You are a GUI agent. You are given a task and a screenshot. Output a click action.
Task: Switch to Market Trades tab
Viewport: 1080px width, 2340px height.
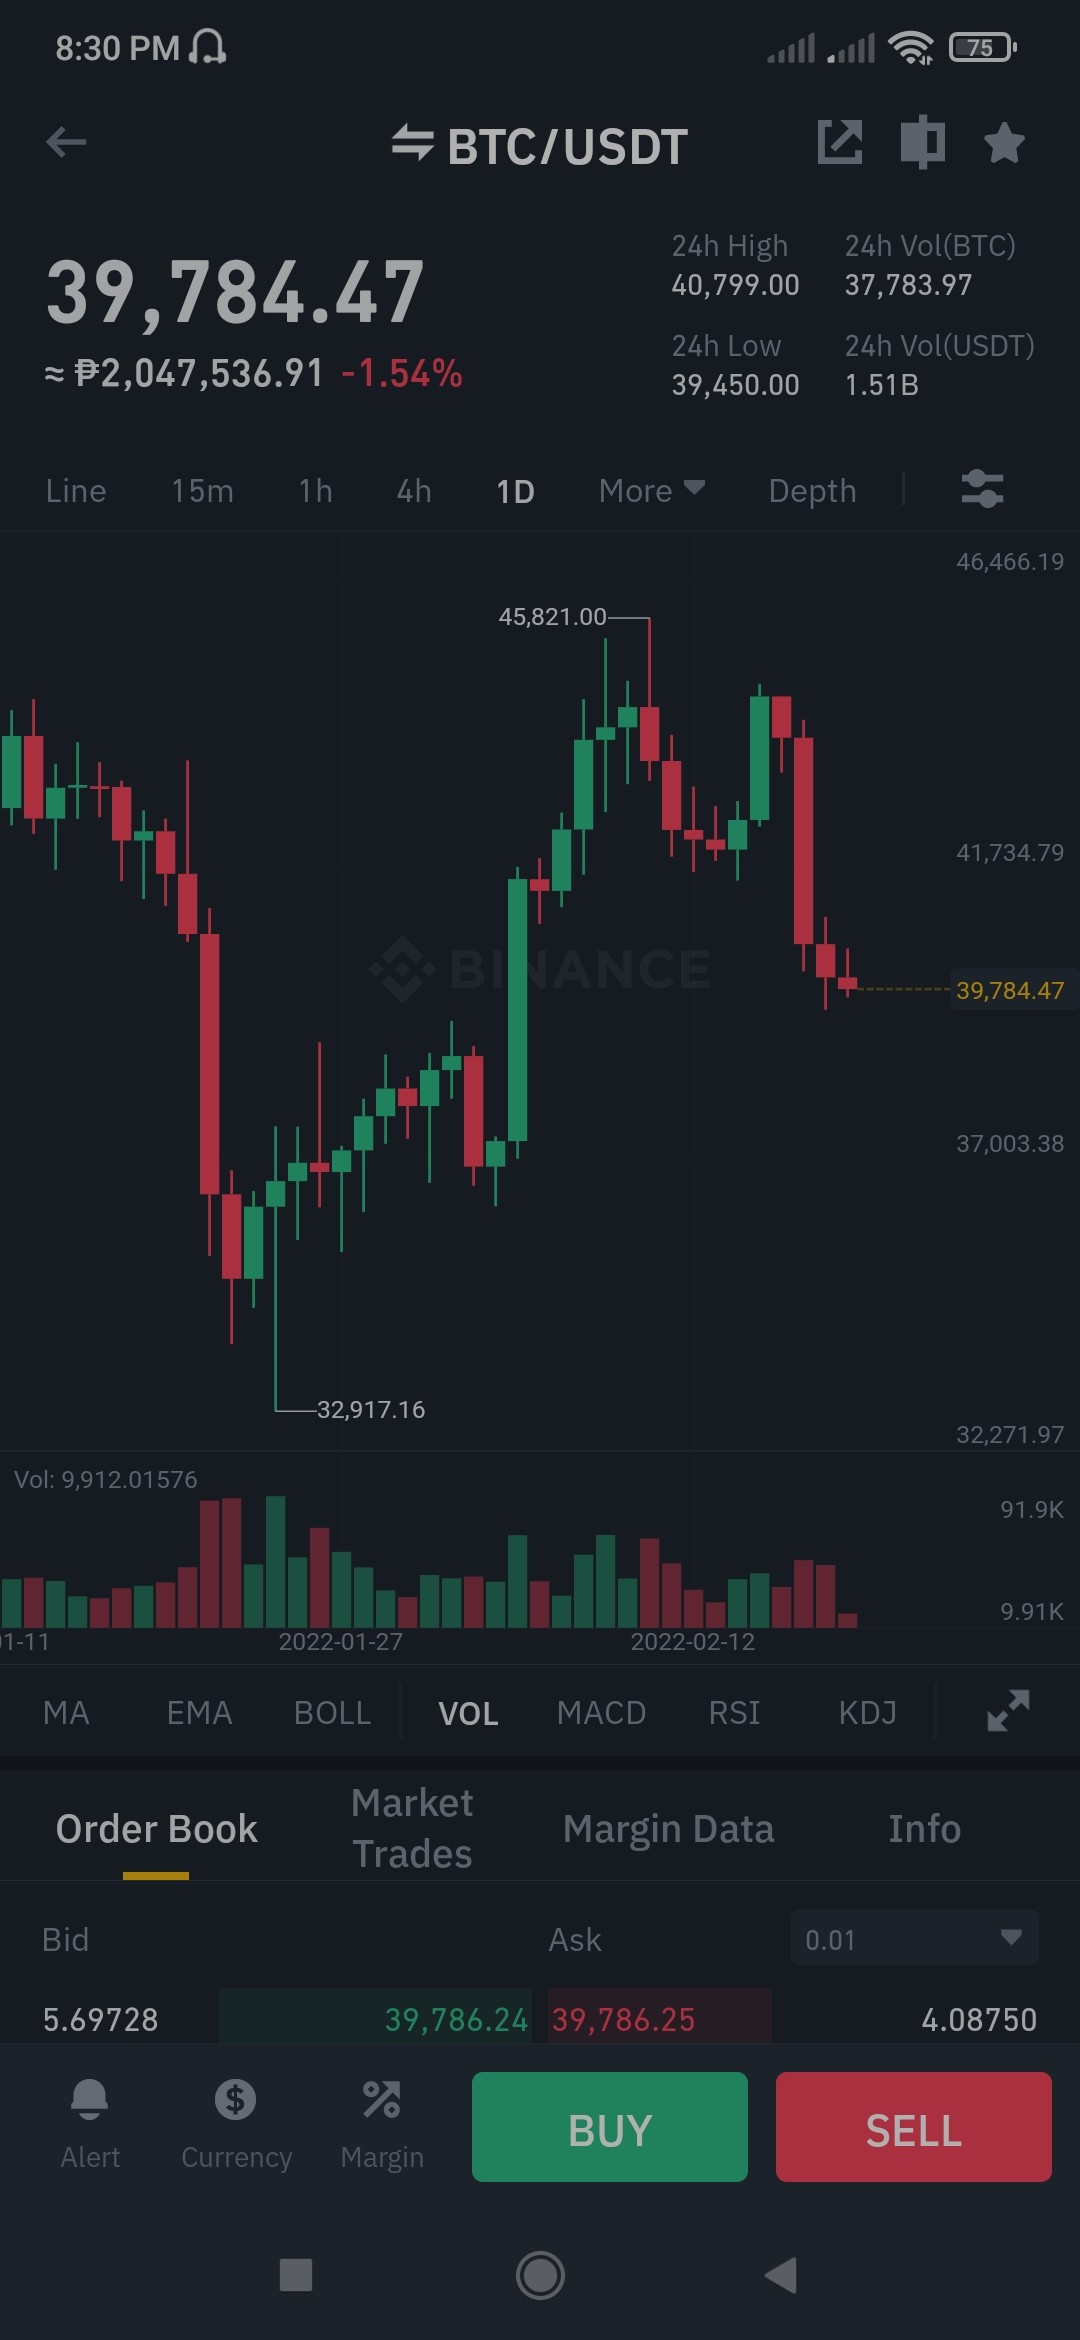pos(412,1828)
